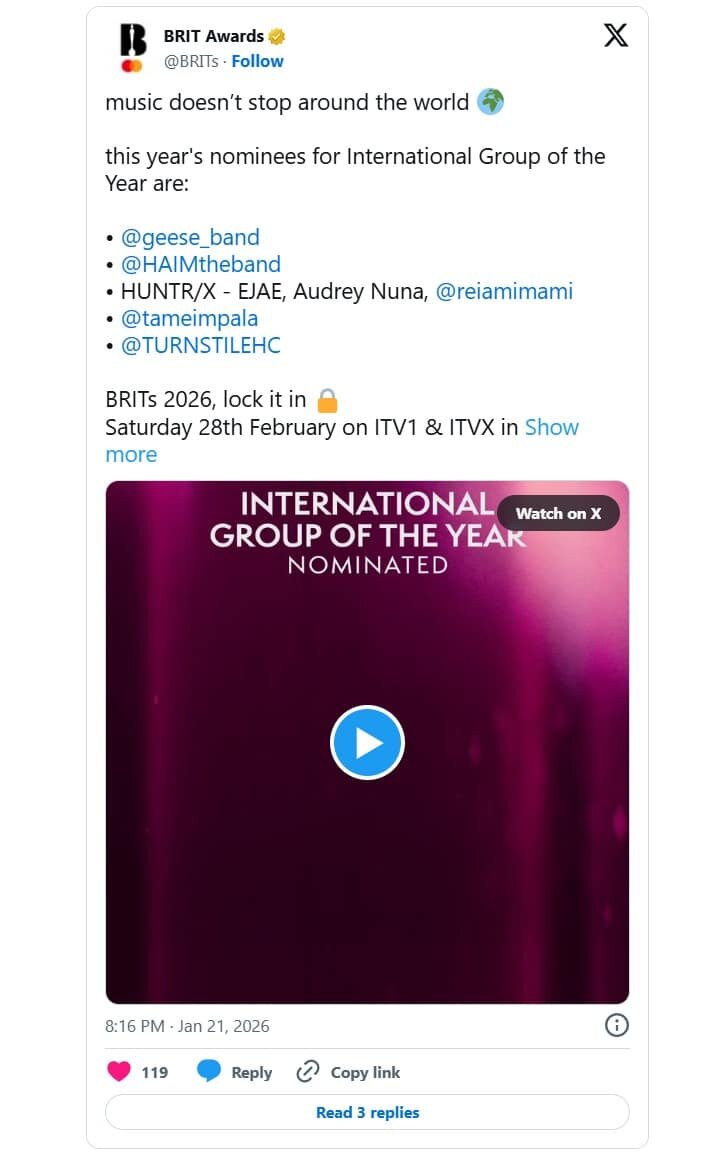Viewport: 728px width, 1152px height.
Task: Click the BRIT Awards profile picture
Action: tap(134, 46)
